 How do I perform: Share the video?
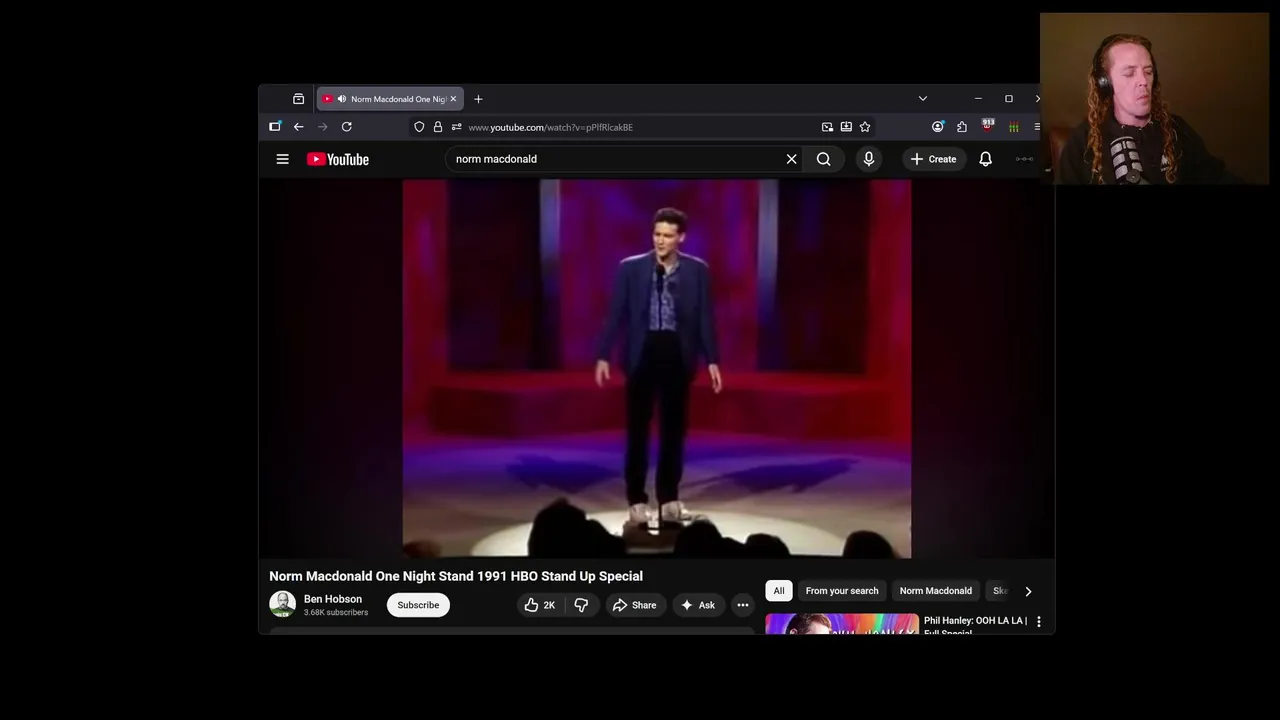[x=635, y=605]
